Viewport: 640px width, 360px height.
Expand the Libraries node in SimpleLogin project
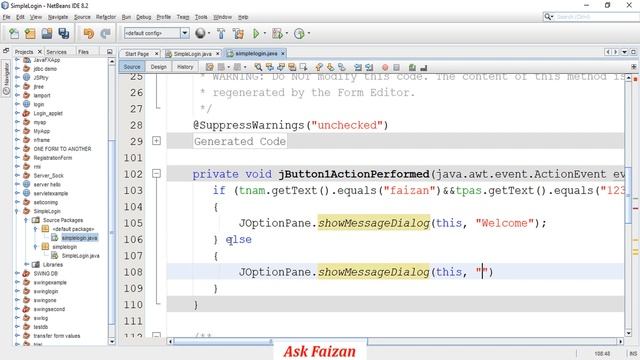tap(27, 264)
